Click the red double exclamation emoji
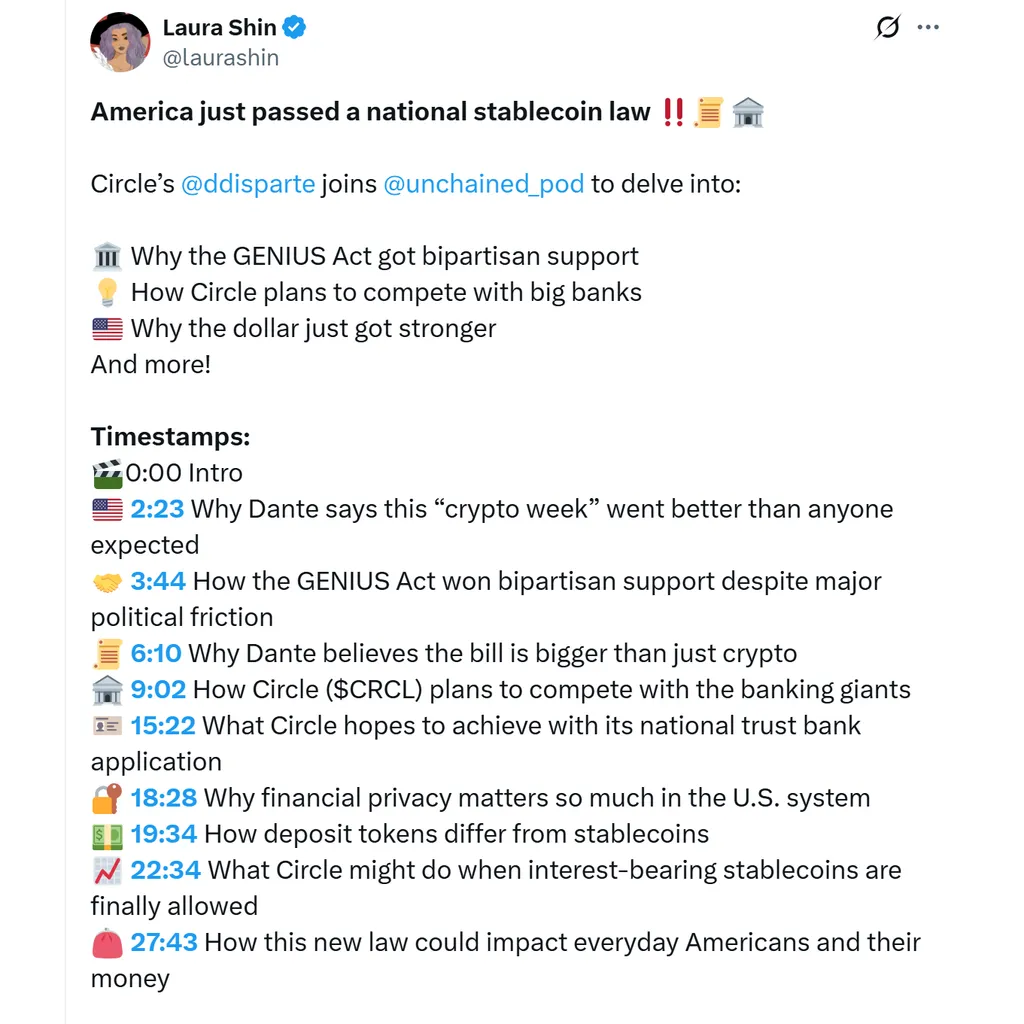Screen dimensions: 1024x1024 click(673, 112)
